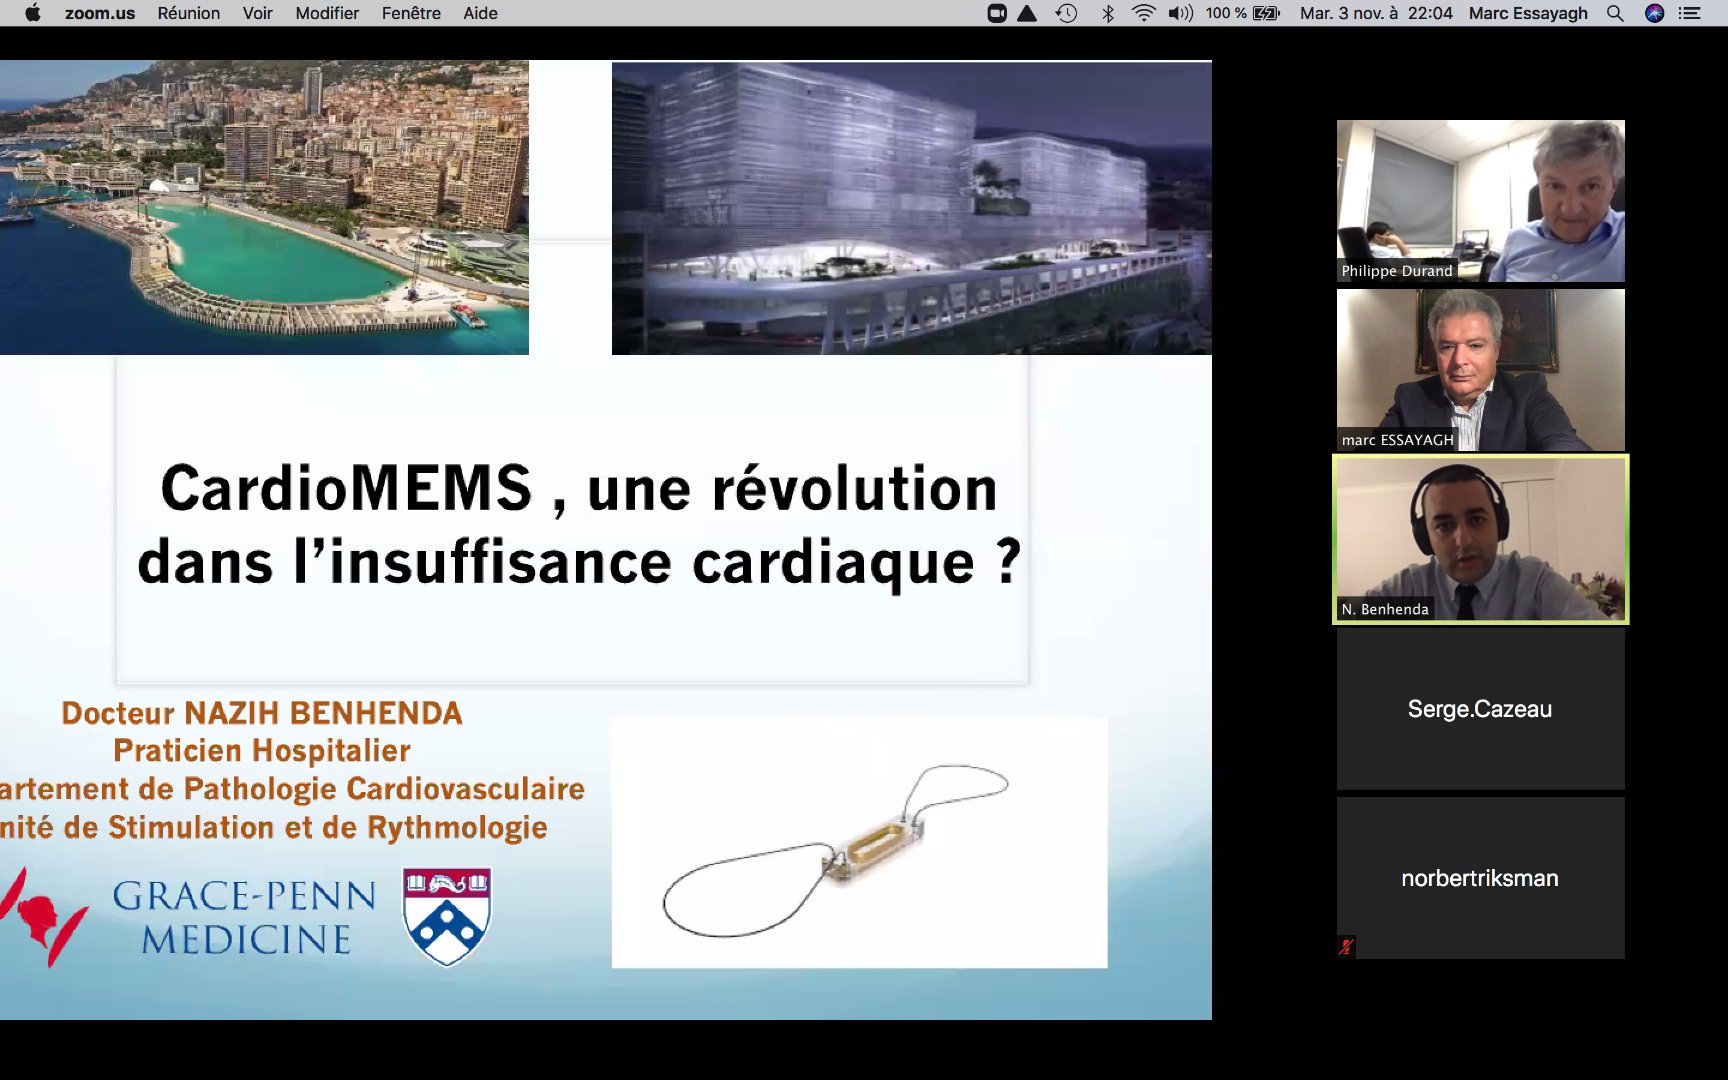The height and width of the screenshot is (1080, 1728).
Task: Select Serge.Cazeau participant tile
Action: [x=1480, y=709]
